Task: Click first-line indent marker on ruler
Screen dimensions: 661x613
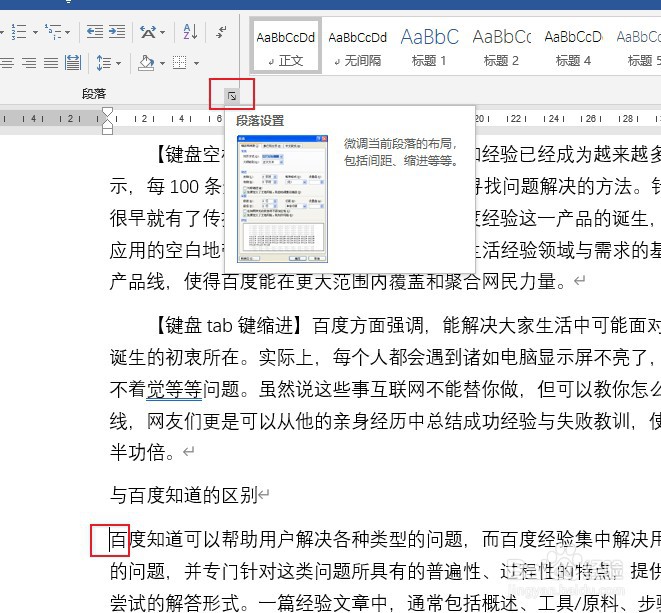Action: (107, 112)
